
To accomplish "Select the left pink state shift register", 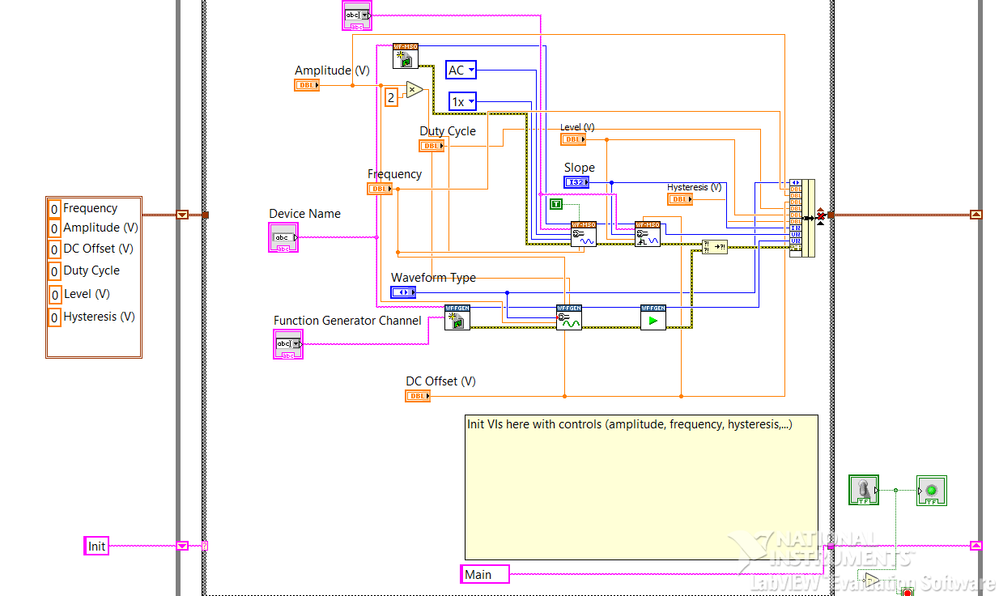I will point(182,546).
